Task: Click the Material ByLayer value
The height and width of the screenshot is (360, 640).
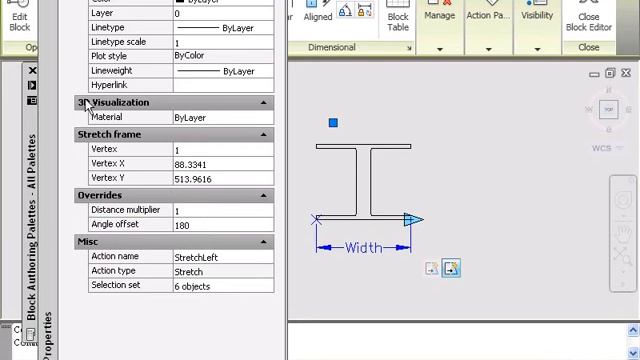Action: [223, 118]
